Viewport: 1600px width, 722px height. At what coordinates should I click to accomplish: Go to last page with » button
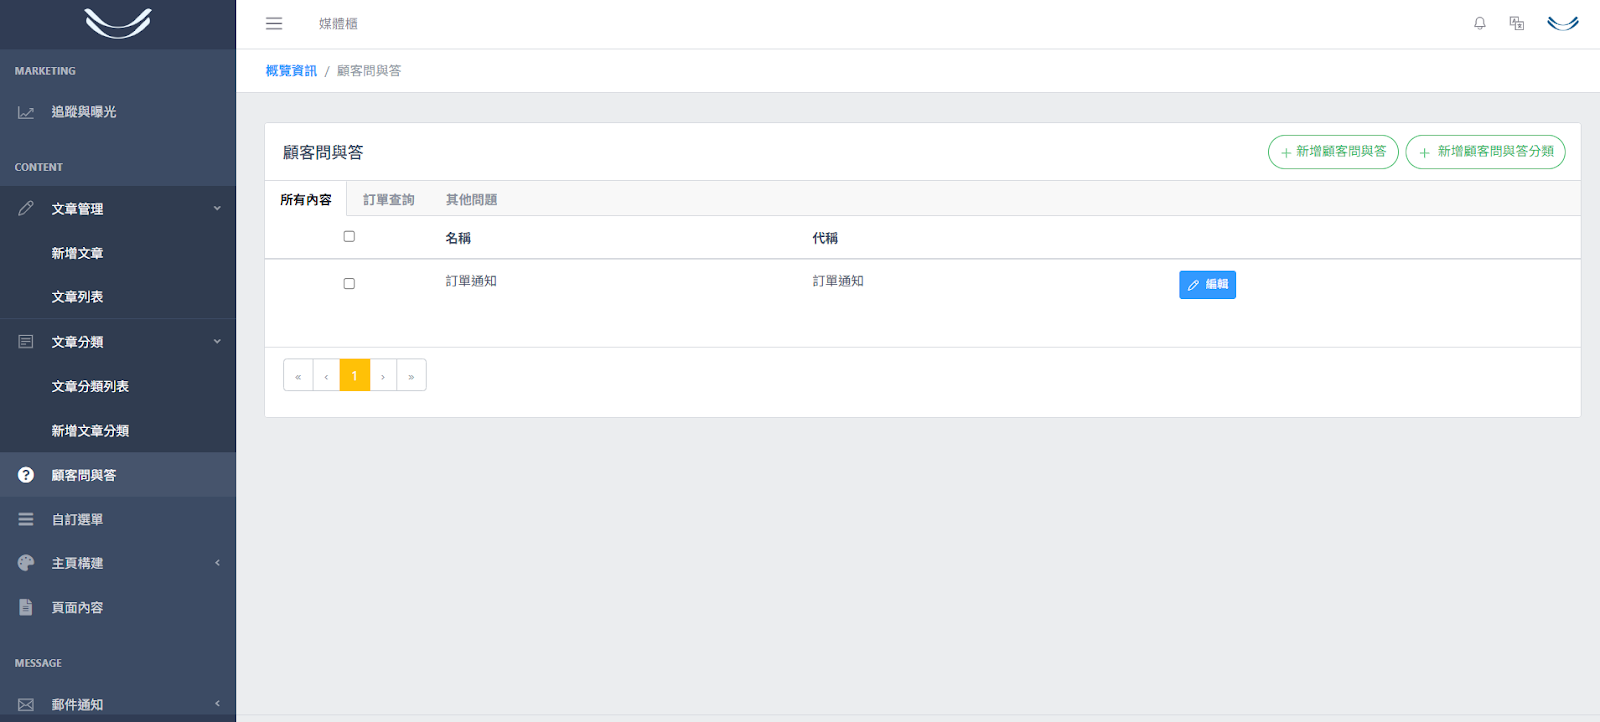pos(411,375)
